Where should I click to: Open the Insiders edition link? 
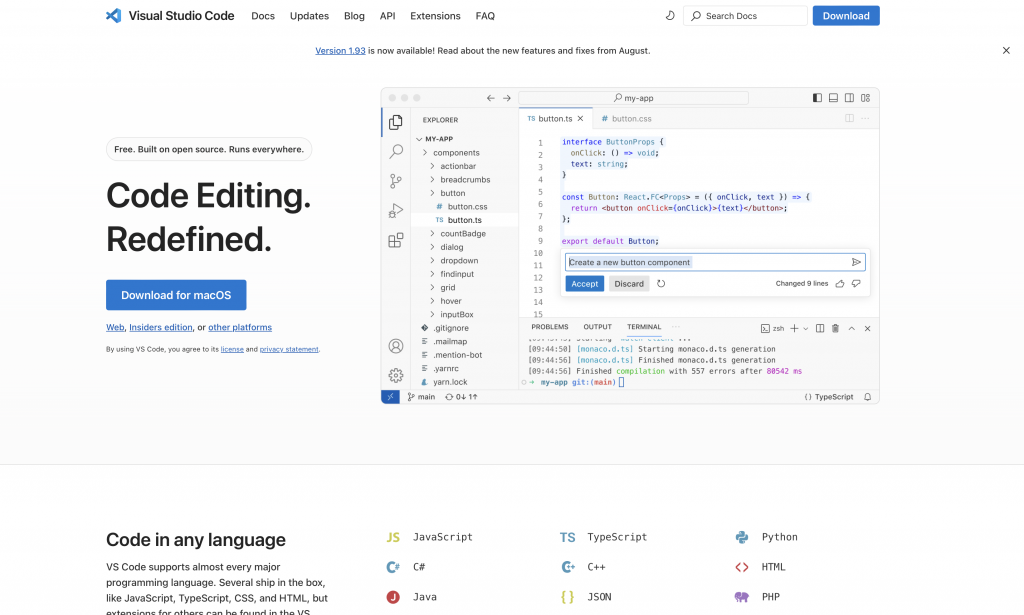[x=161, y=327]
